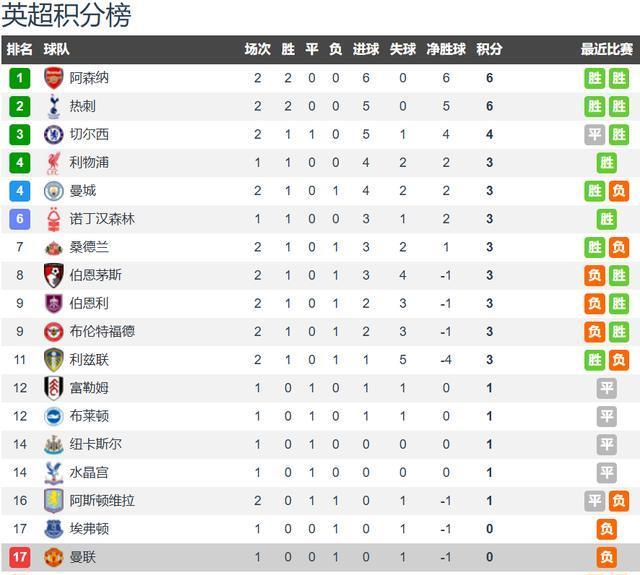
Task: Click the Liverpool club crest icon
Action: coord(54,162)
